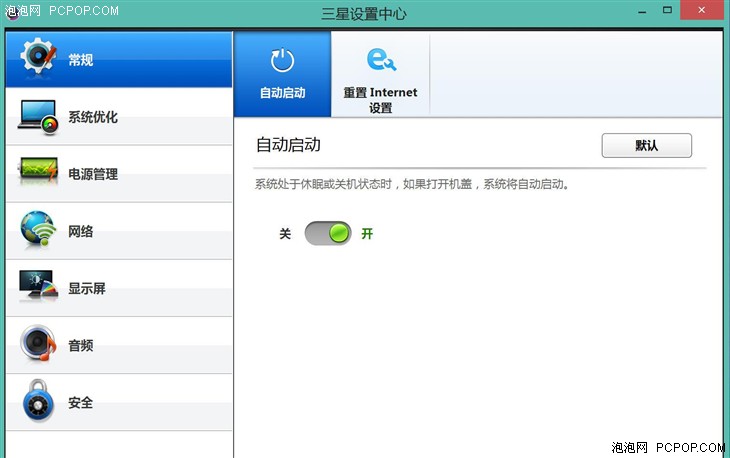Click the 显示屏 monitor icon

[38, 286]
